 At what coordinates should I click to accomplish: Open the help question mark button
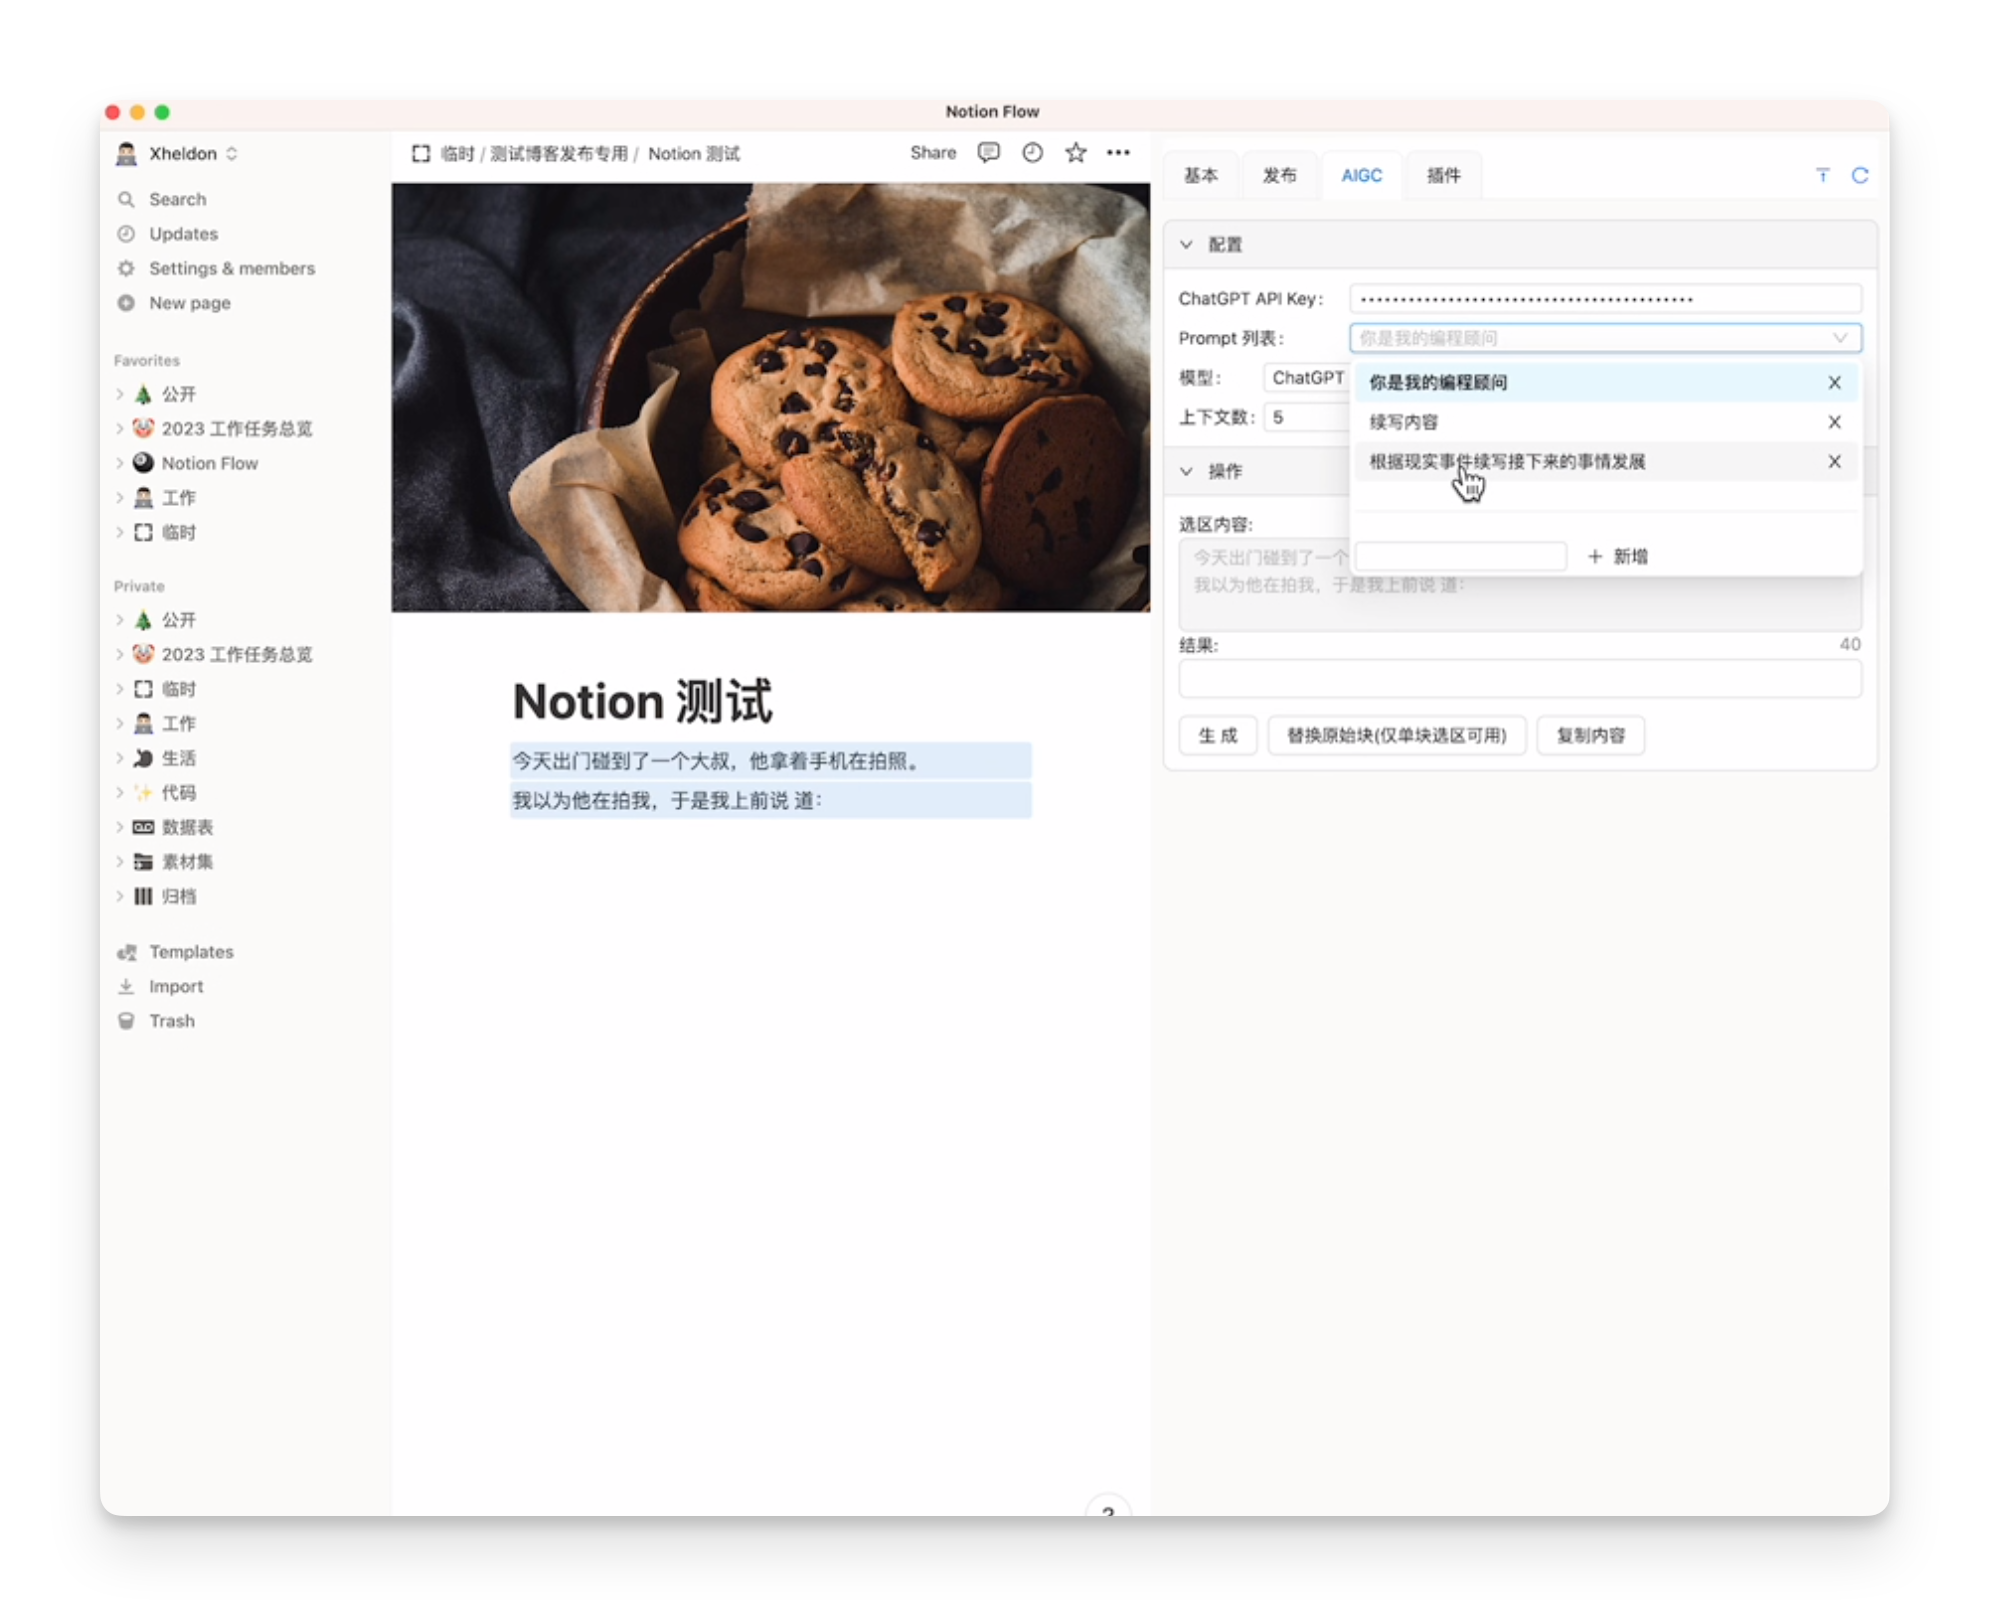[1108, 1508]
